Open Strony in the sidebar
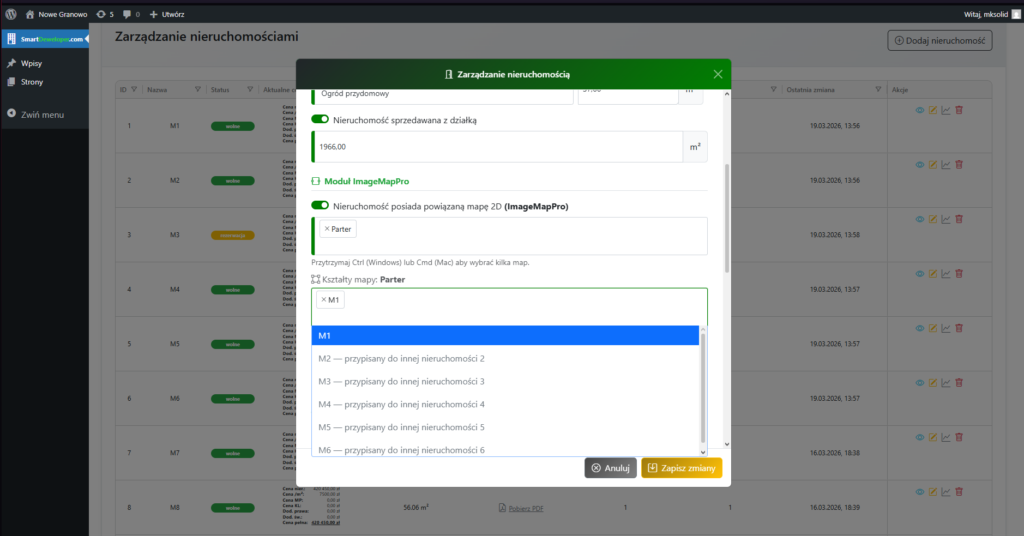This screenshot has width=1024, height=536. tap(32, 82)
